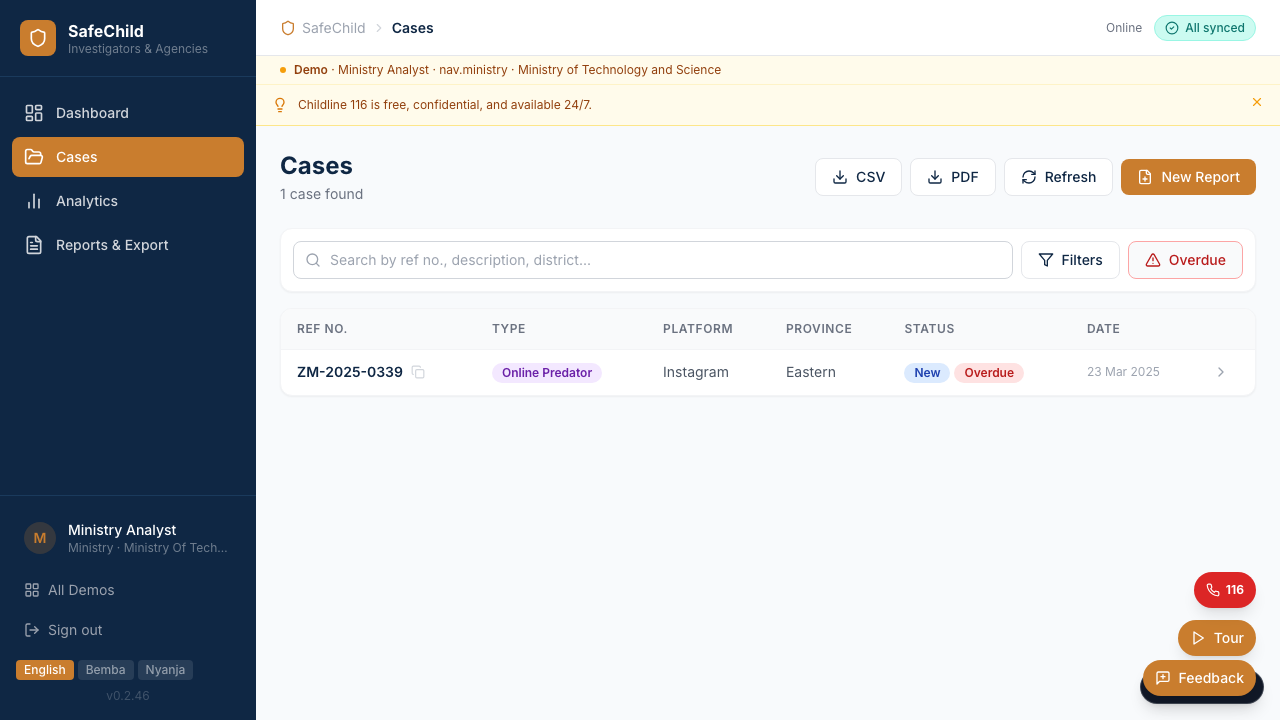
Task: Click the breadcrumb shield icon
Action: [288, 28]
